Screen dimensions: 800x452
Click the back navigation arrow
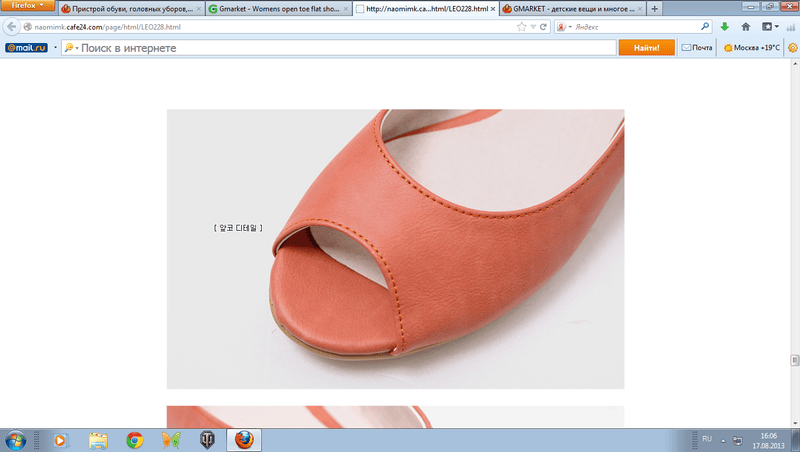[x=12, y=27]
